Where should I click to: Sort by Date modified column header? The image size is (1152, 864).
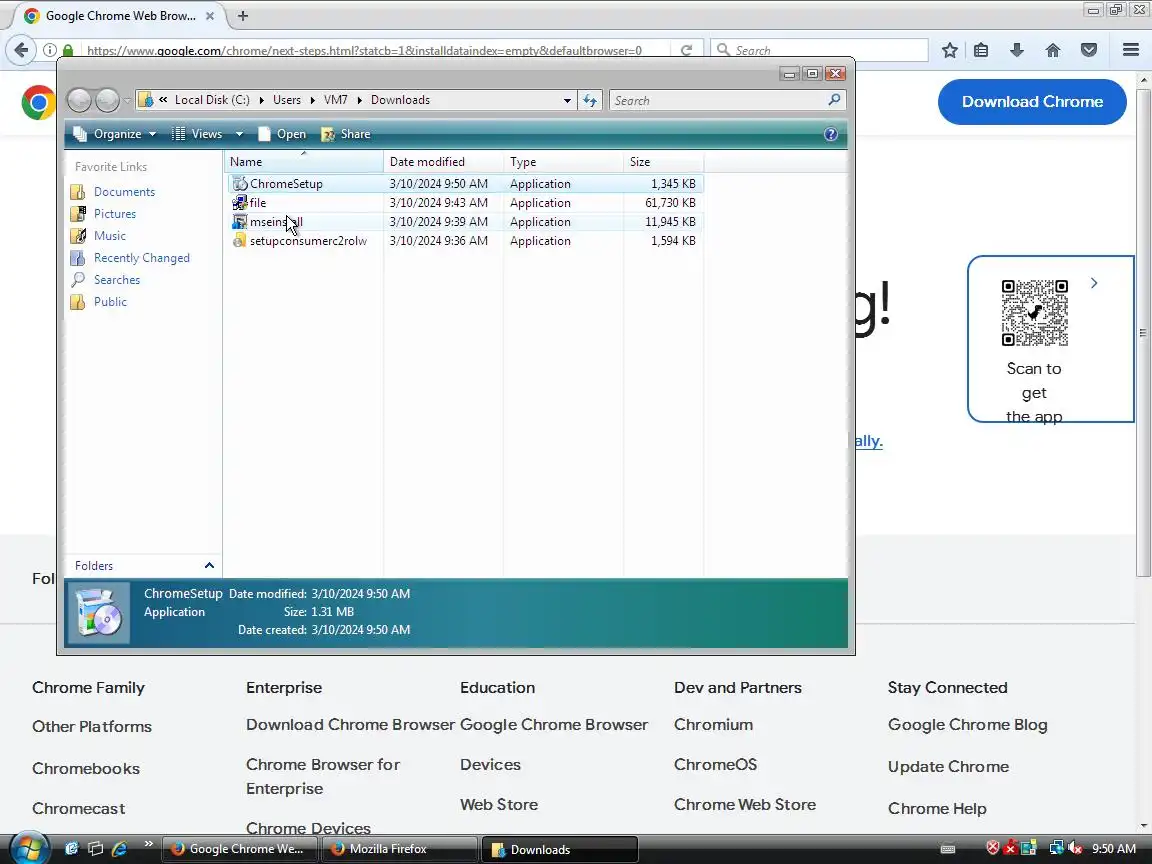coord(443,162)
